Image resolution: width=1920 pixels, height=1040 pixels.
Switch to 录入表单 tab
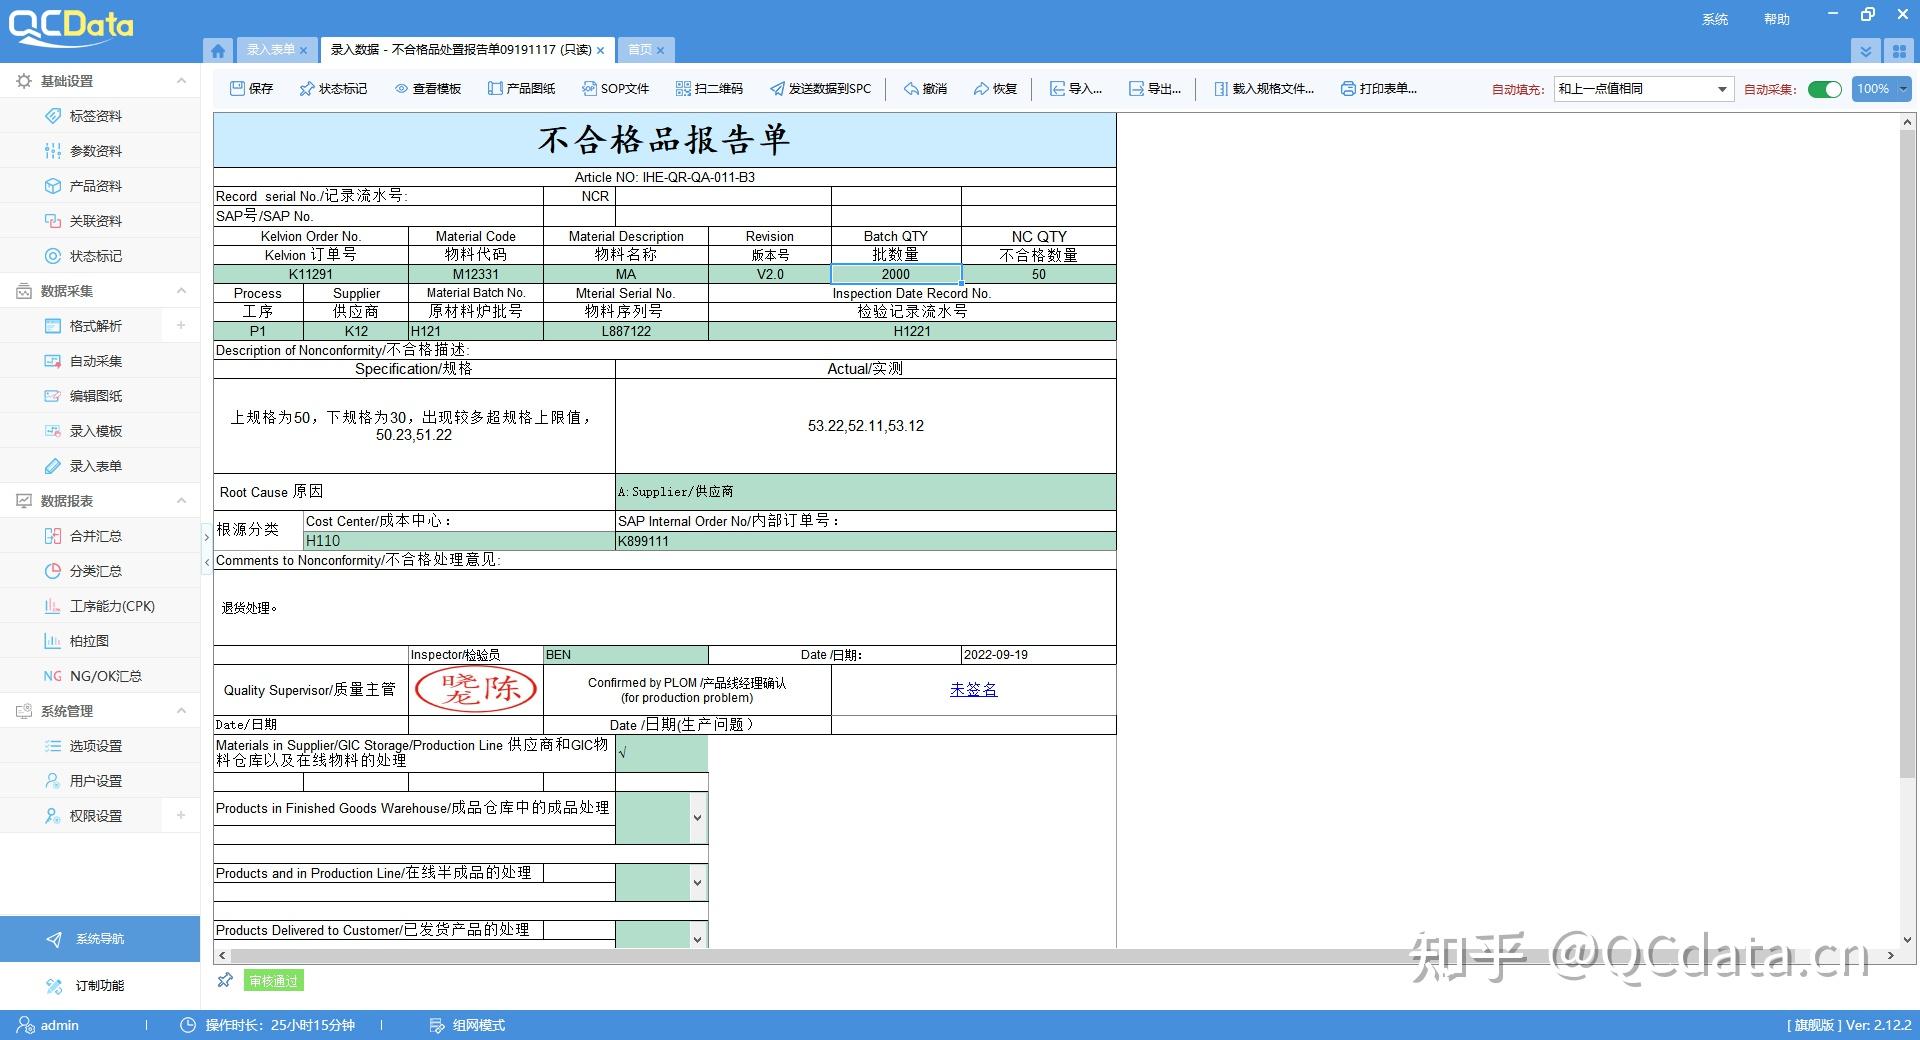pos(271,50)
